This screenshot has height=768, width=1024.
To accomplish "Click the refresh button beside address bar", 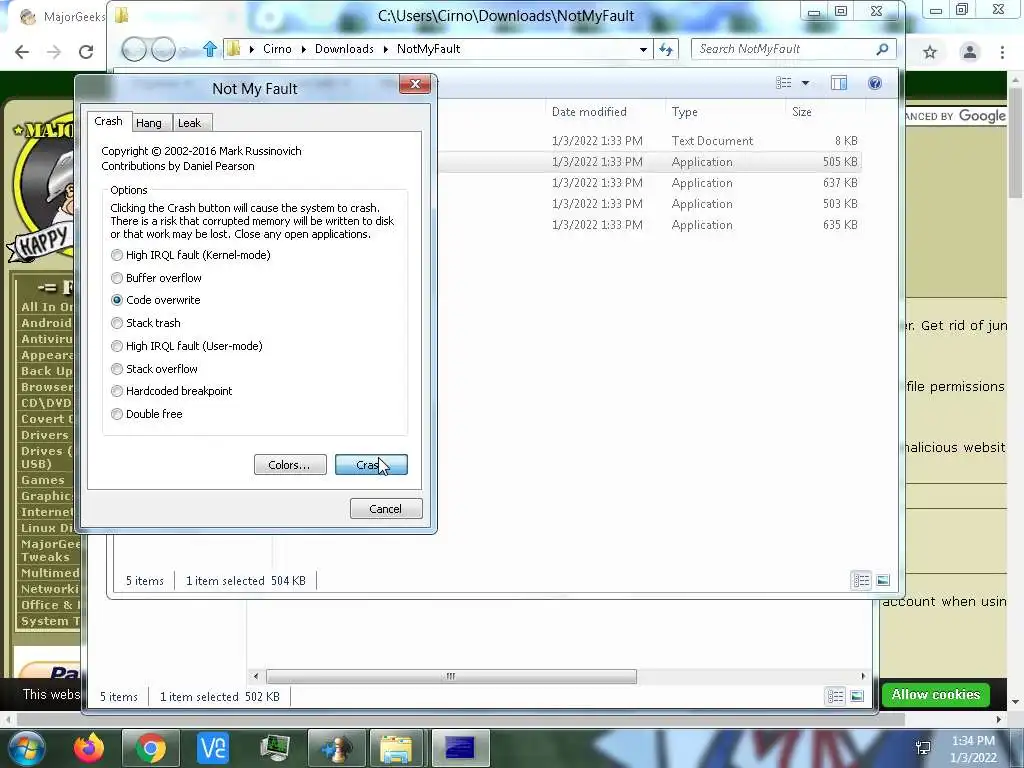I will point(666,49).
